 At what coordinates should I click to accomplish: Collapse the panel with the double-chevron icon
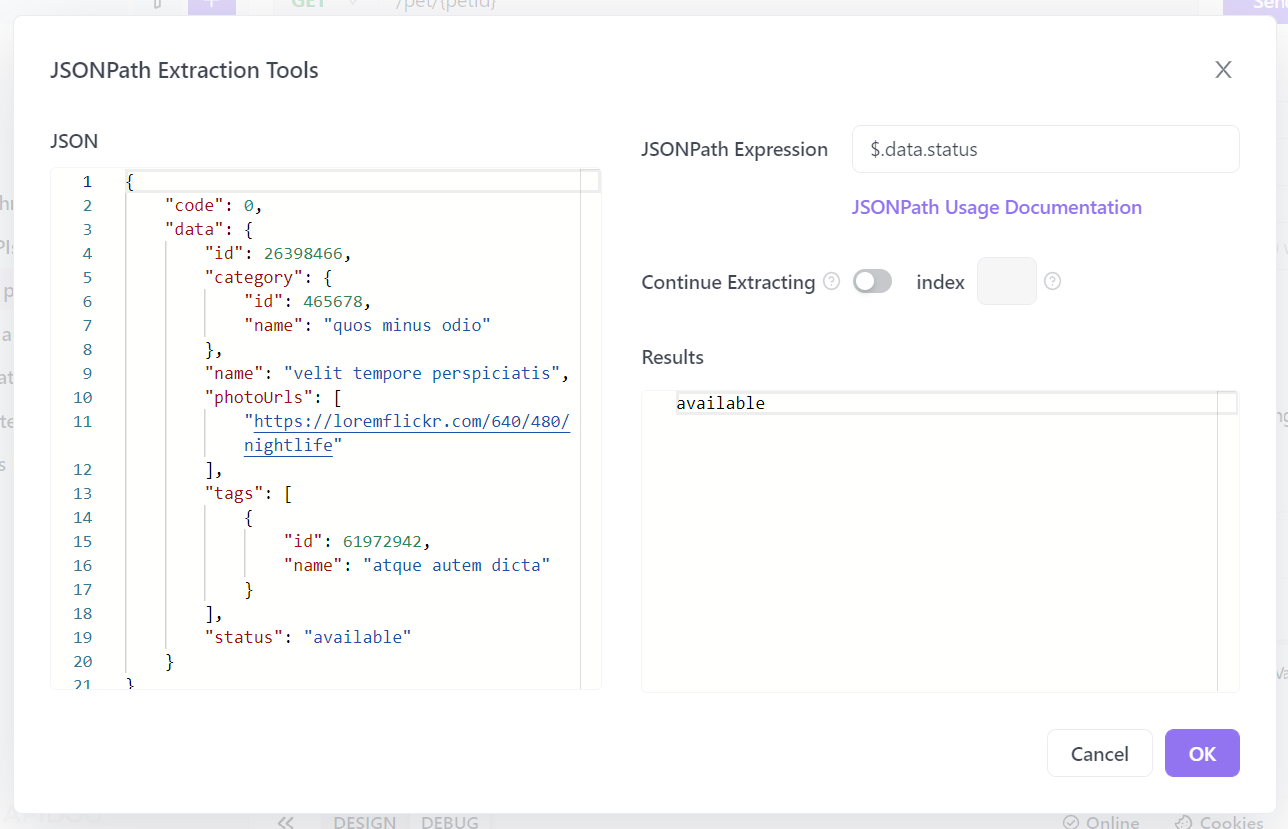(x=286, y=822)
